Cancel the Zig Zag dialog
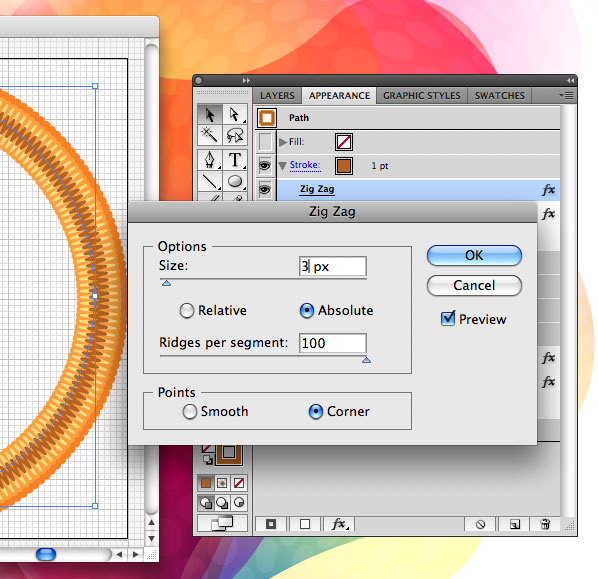This screenshot has height=579, width=598. pos(474,285)
